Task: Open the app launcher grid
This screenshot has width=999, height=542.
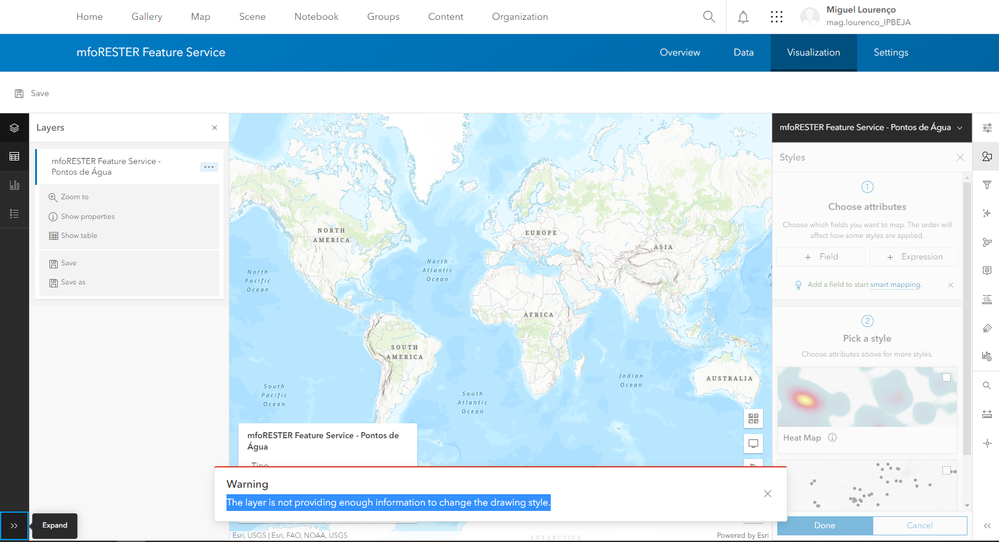Action: pyautogui.click(x=776, y=17)
